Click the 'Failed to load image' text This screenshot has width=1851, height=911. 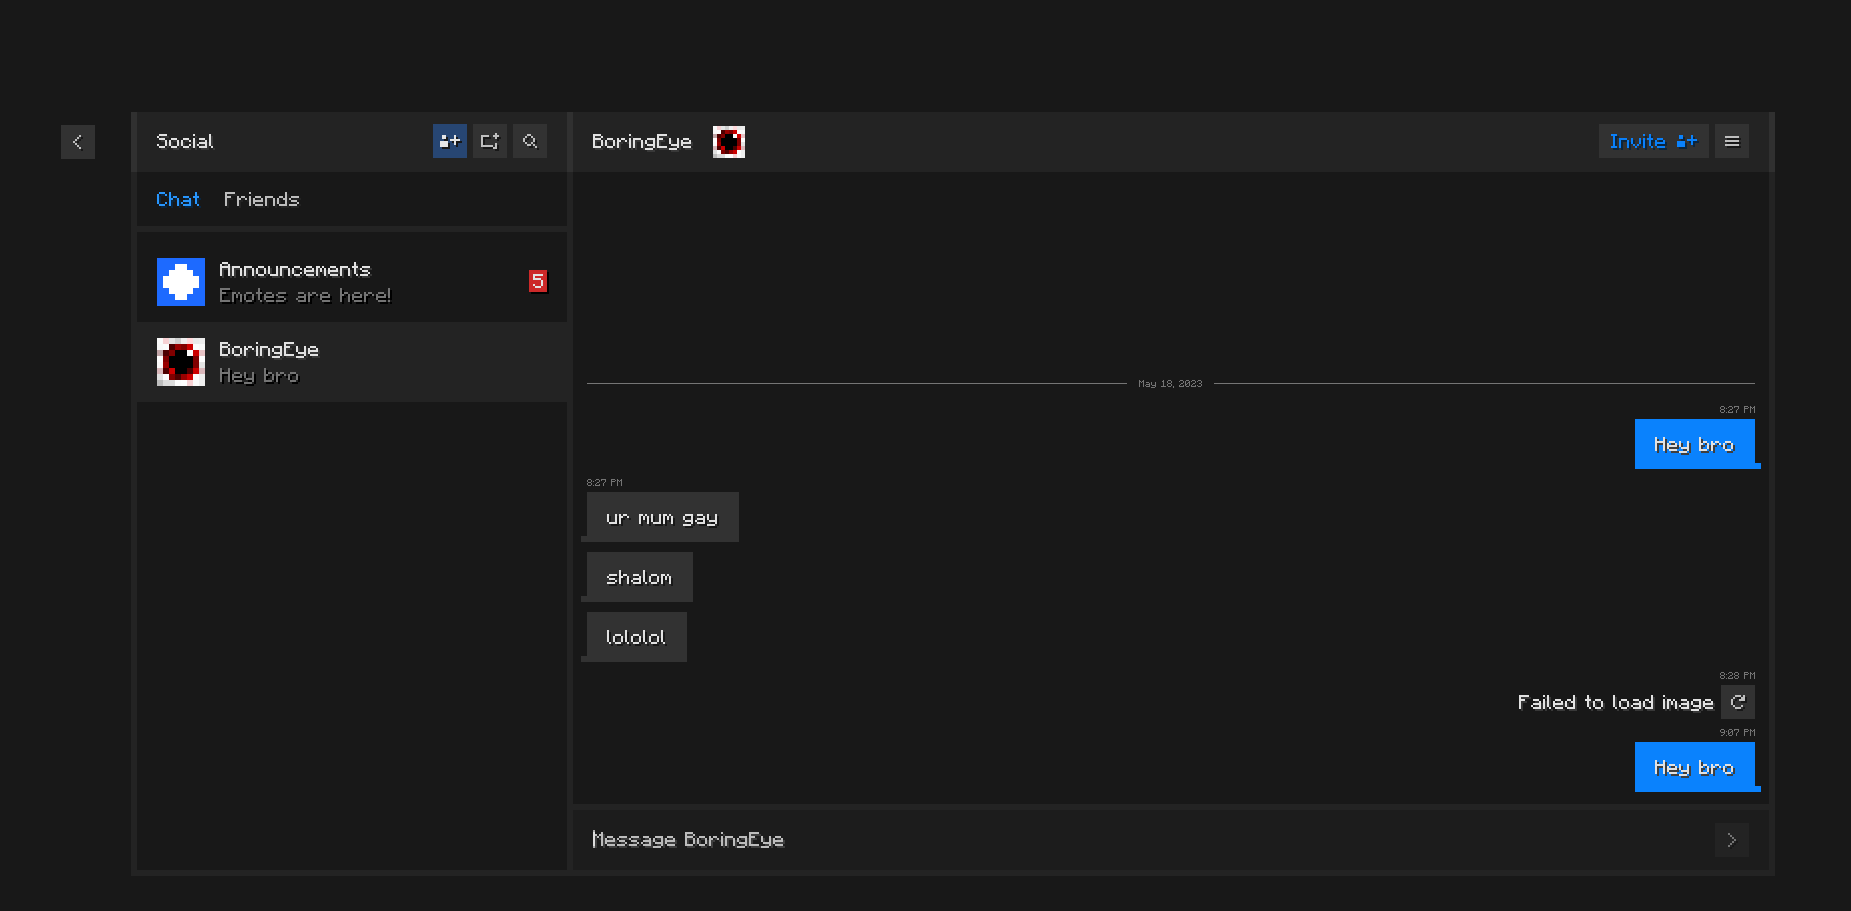pos(1616,702)
